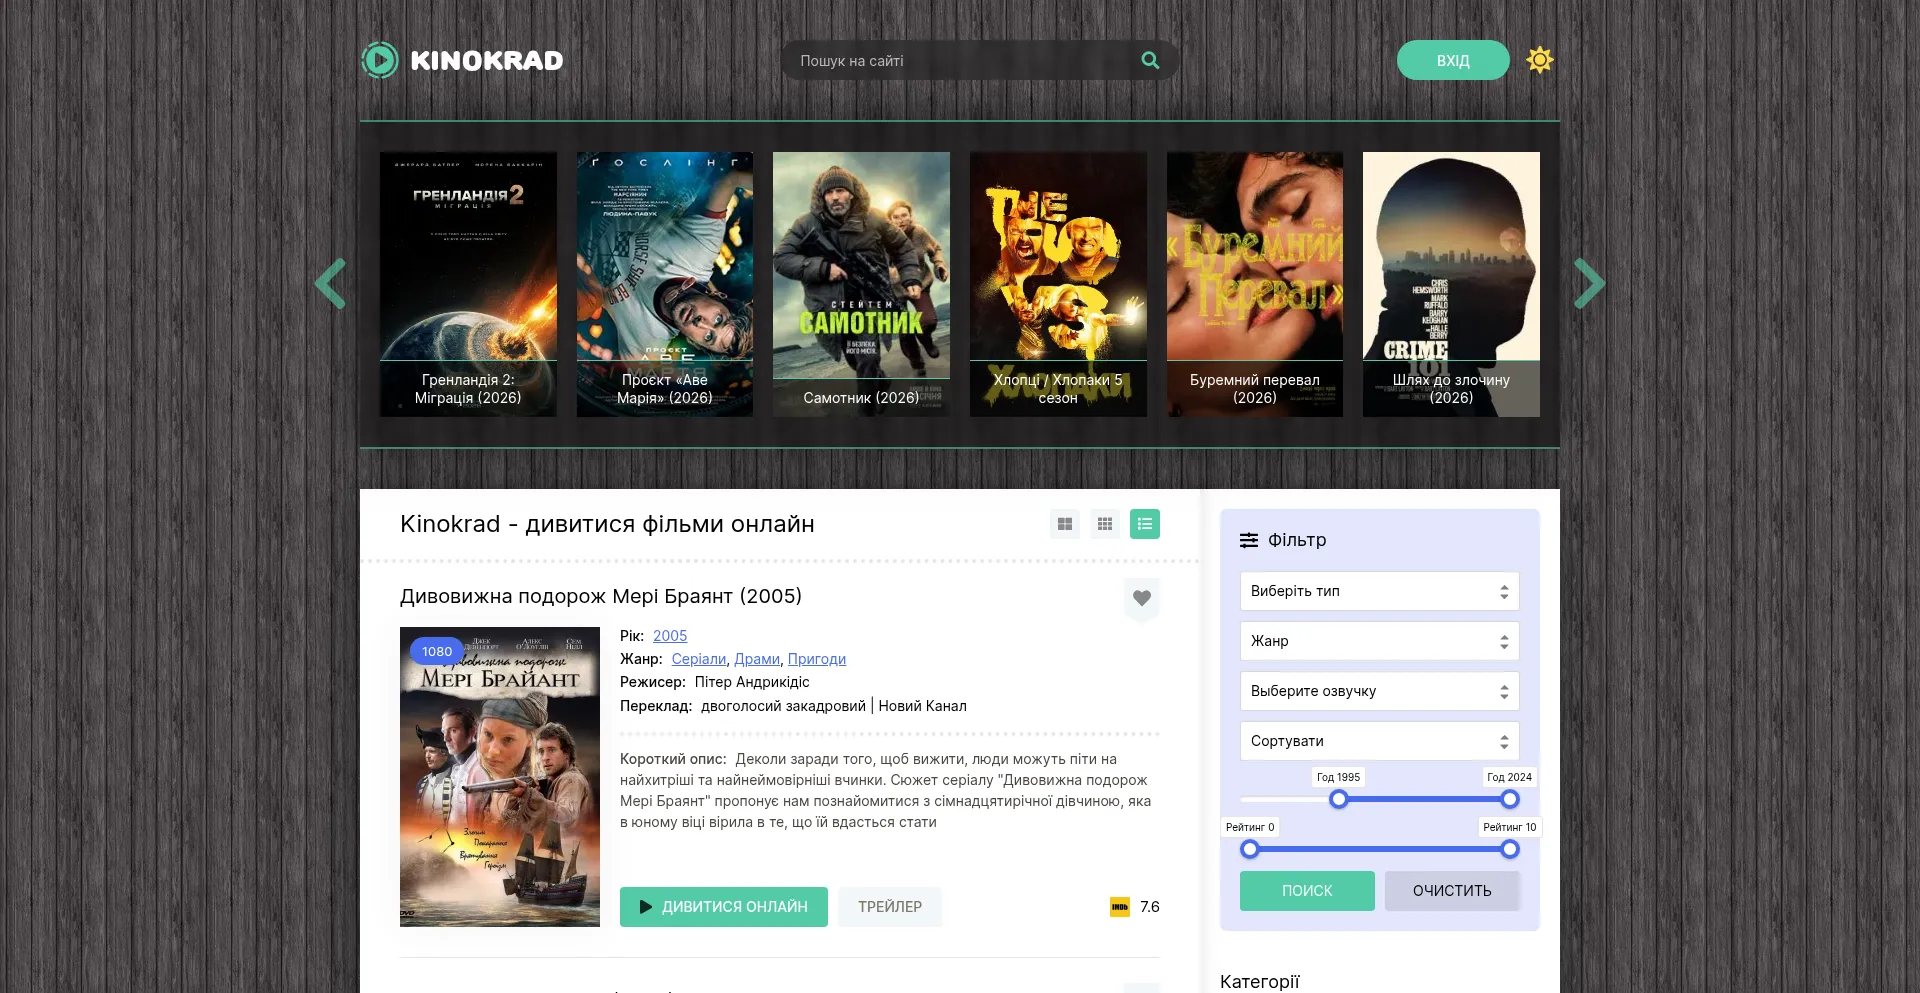Click the IMDb rating icon
Screen dimensions: 1920x993
(1120, 907)
